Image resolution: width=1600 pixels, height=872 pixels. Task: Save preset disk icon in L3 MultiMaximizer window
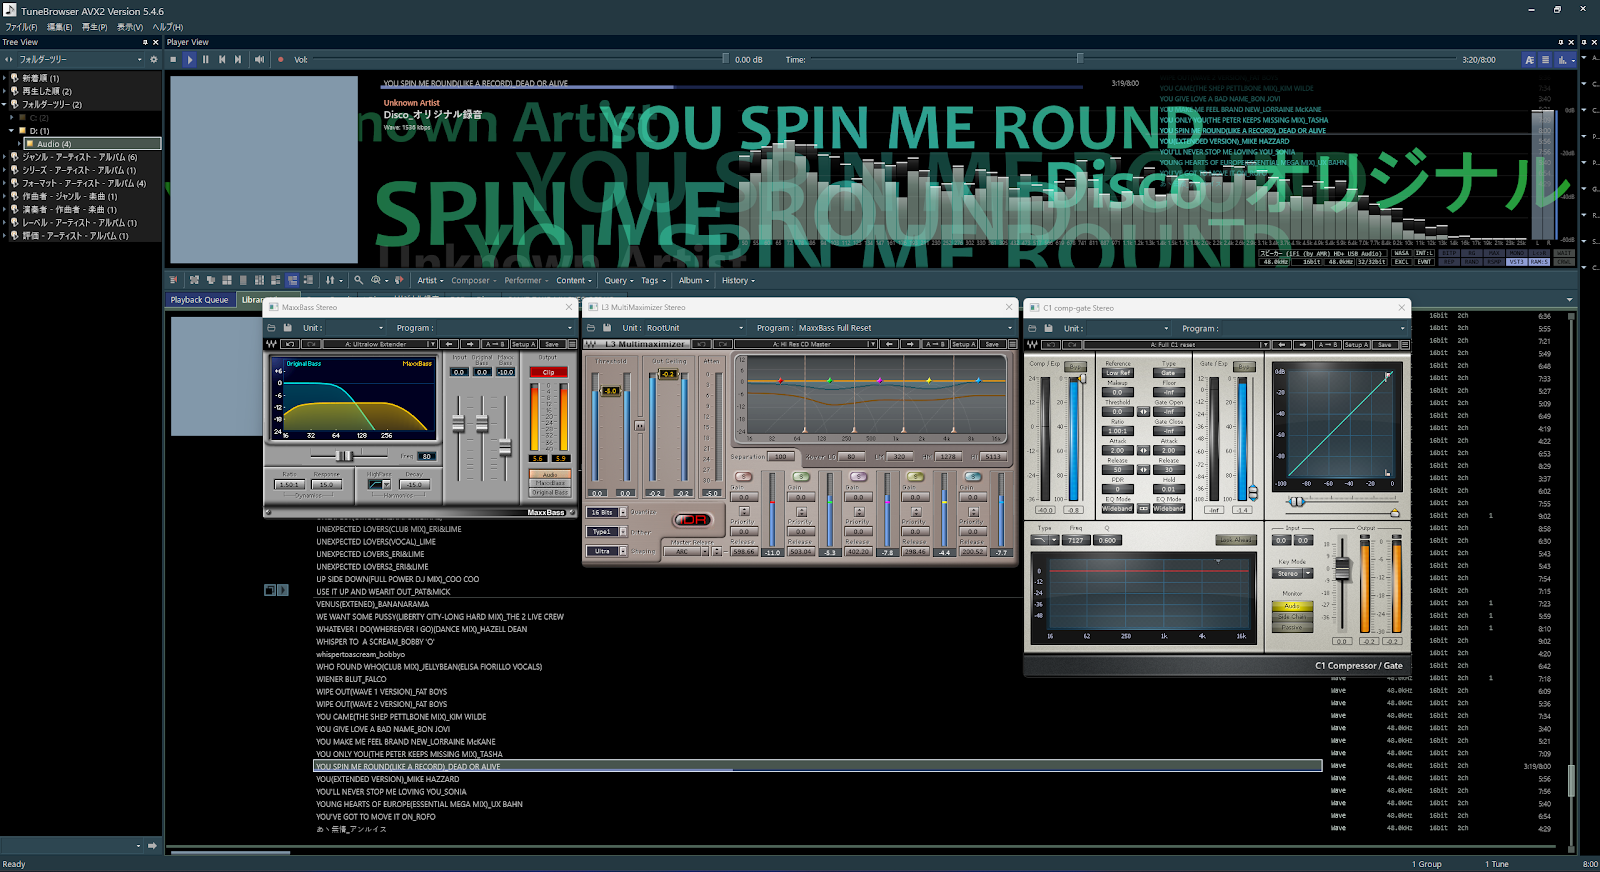[608, 328]
